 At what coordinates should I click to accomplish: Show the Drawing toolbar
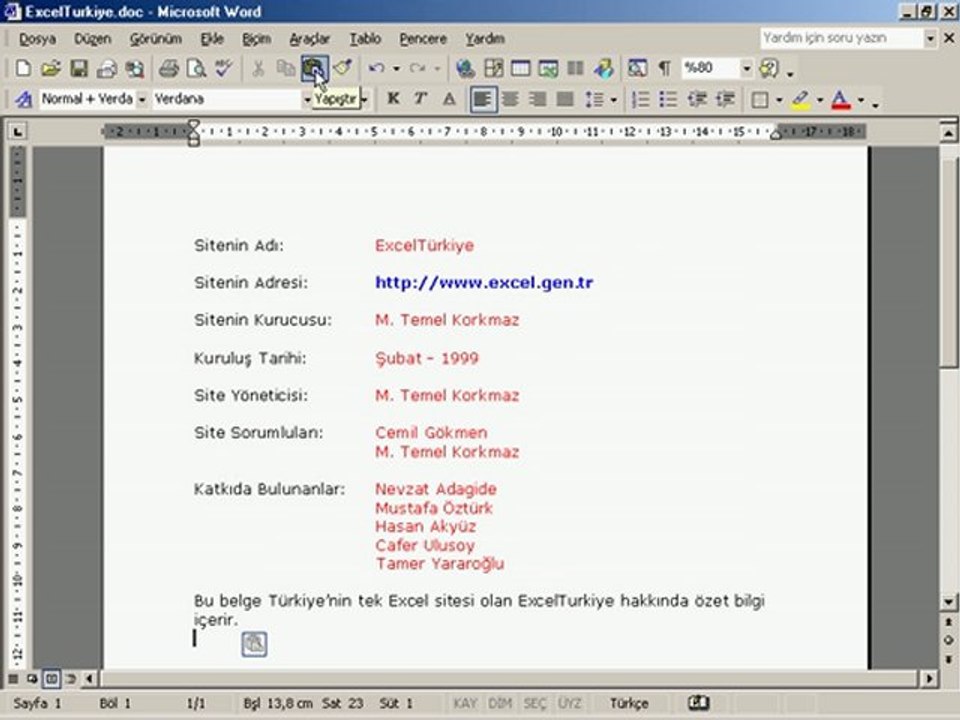tap(604, 68)
